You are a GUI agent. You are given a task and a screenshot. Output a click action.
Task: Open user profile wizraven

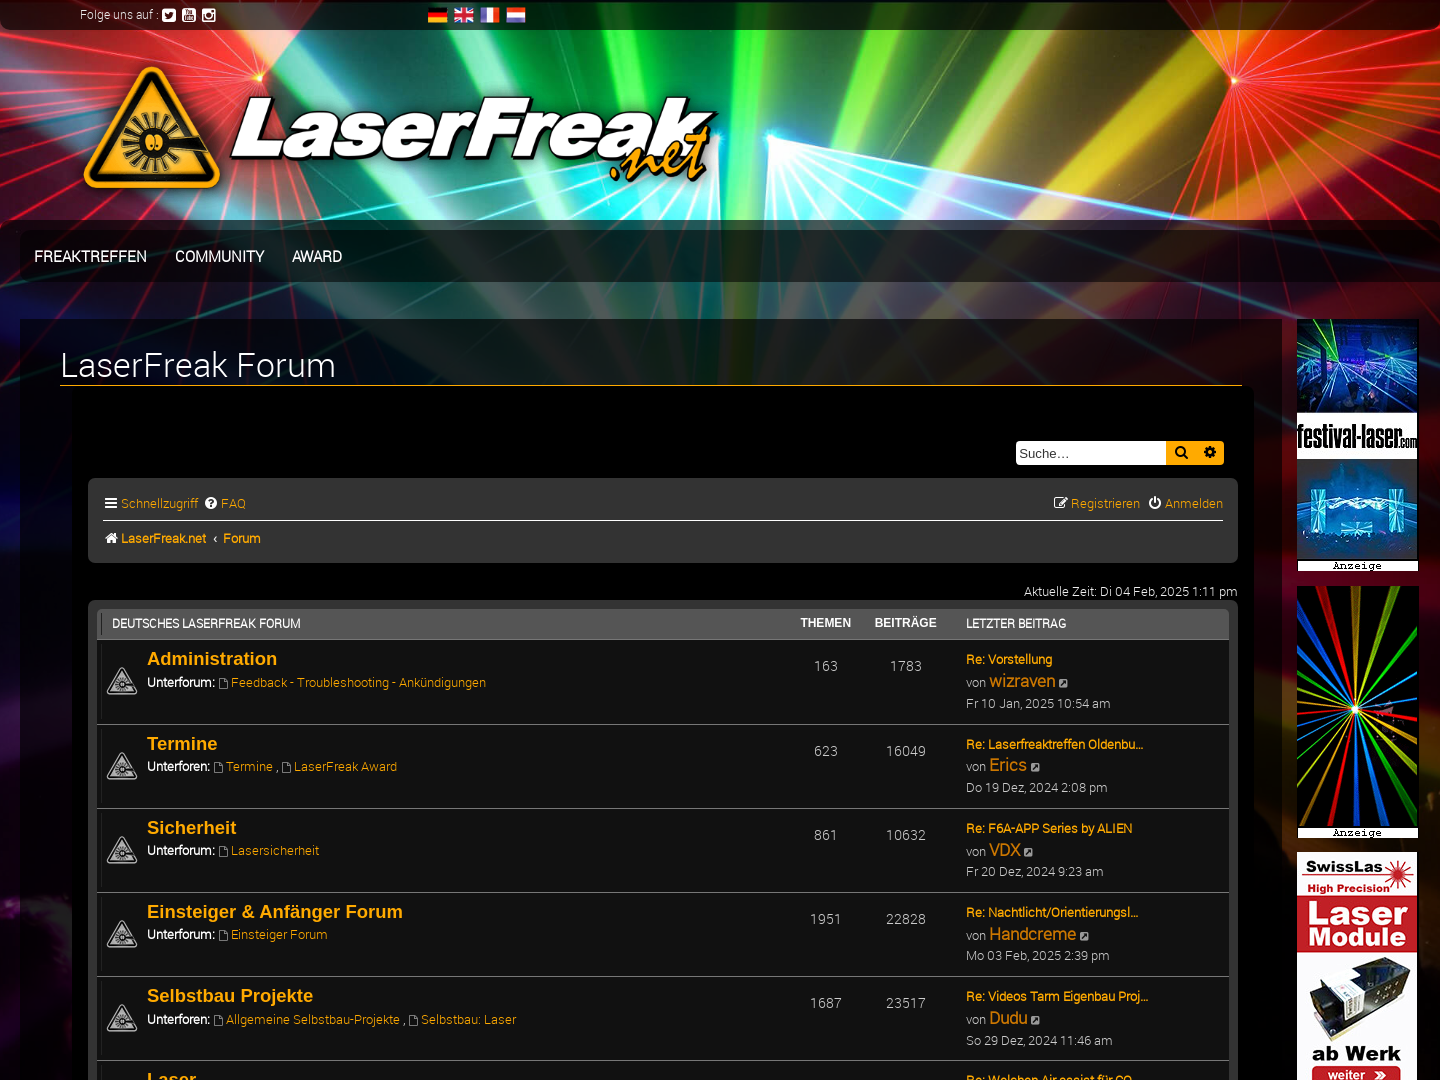(1022, 681)
